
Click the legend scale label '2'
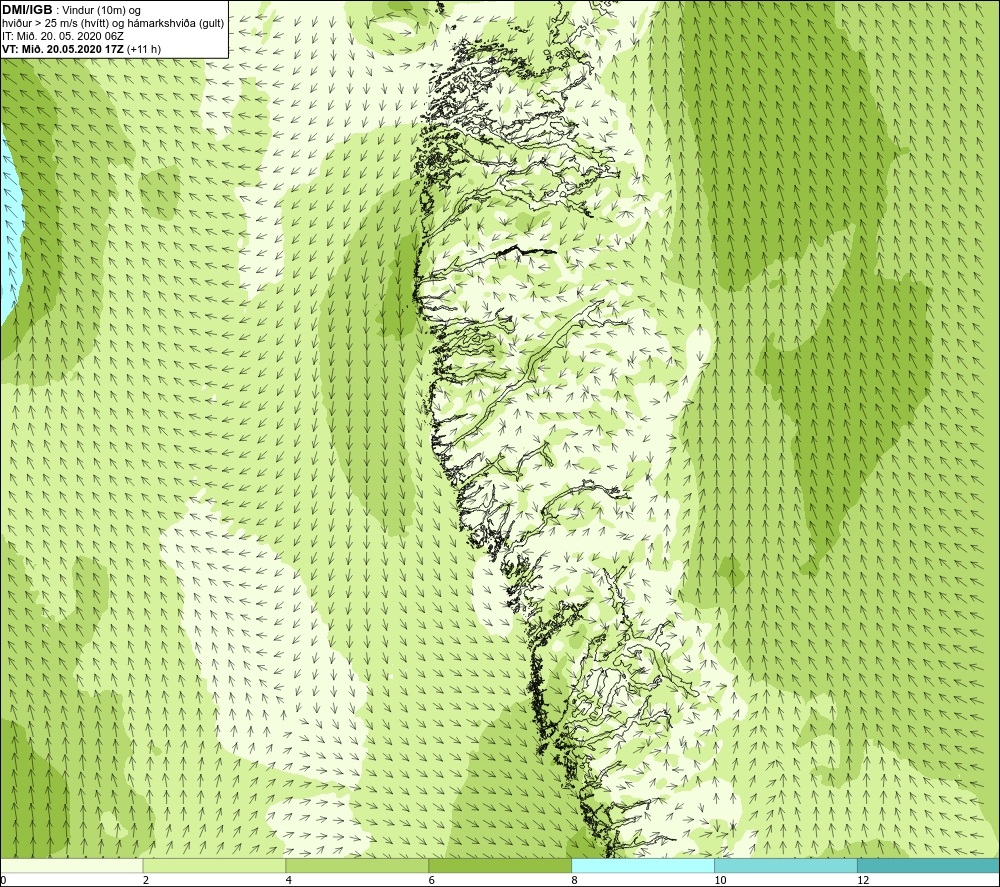tap(145, 881)
